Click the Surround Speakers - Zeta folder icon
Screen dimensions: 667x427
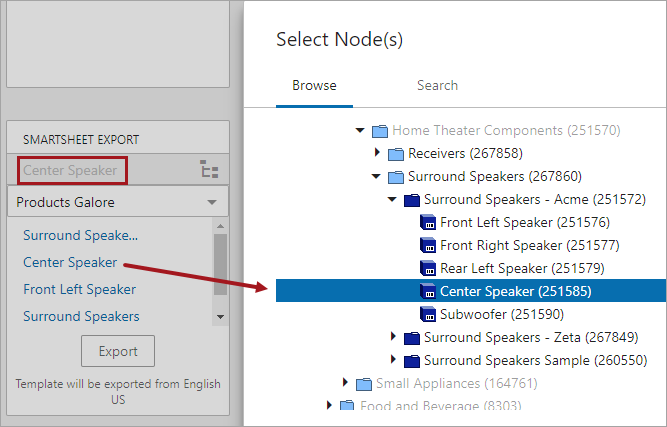[411, 338]
